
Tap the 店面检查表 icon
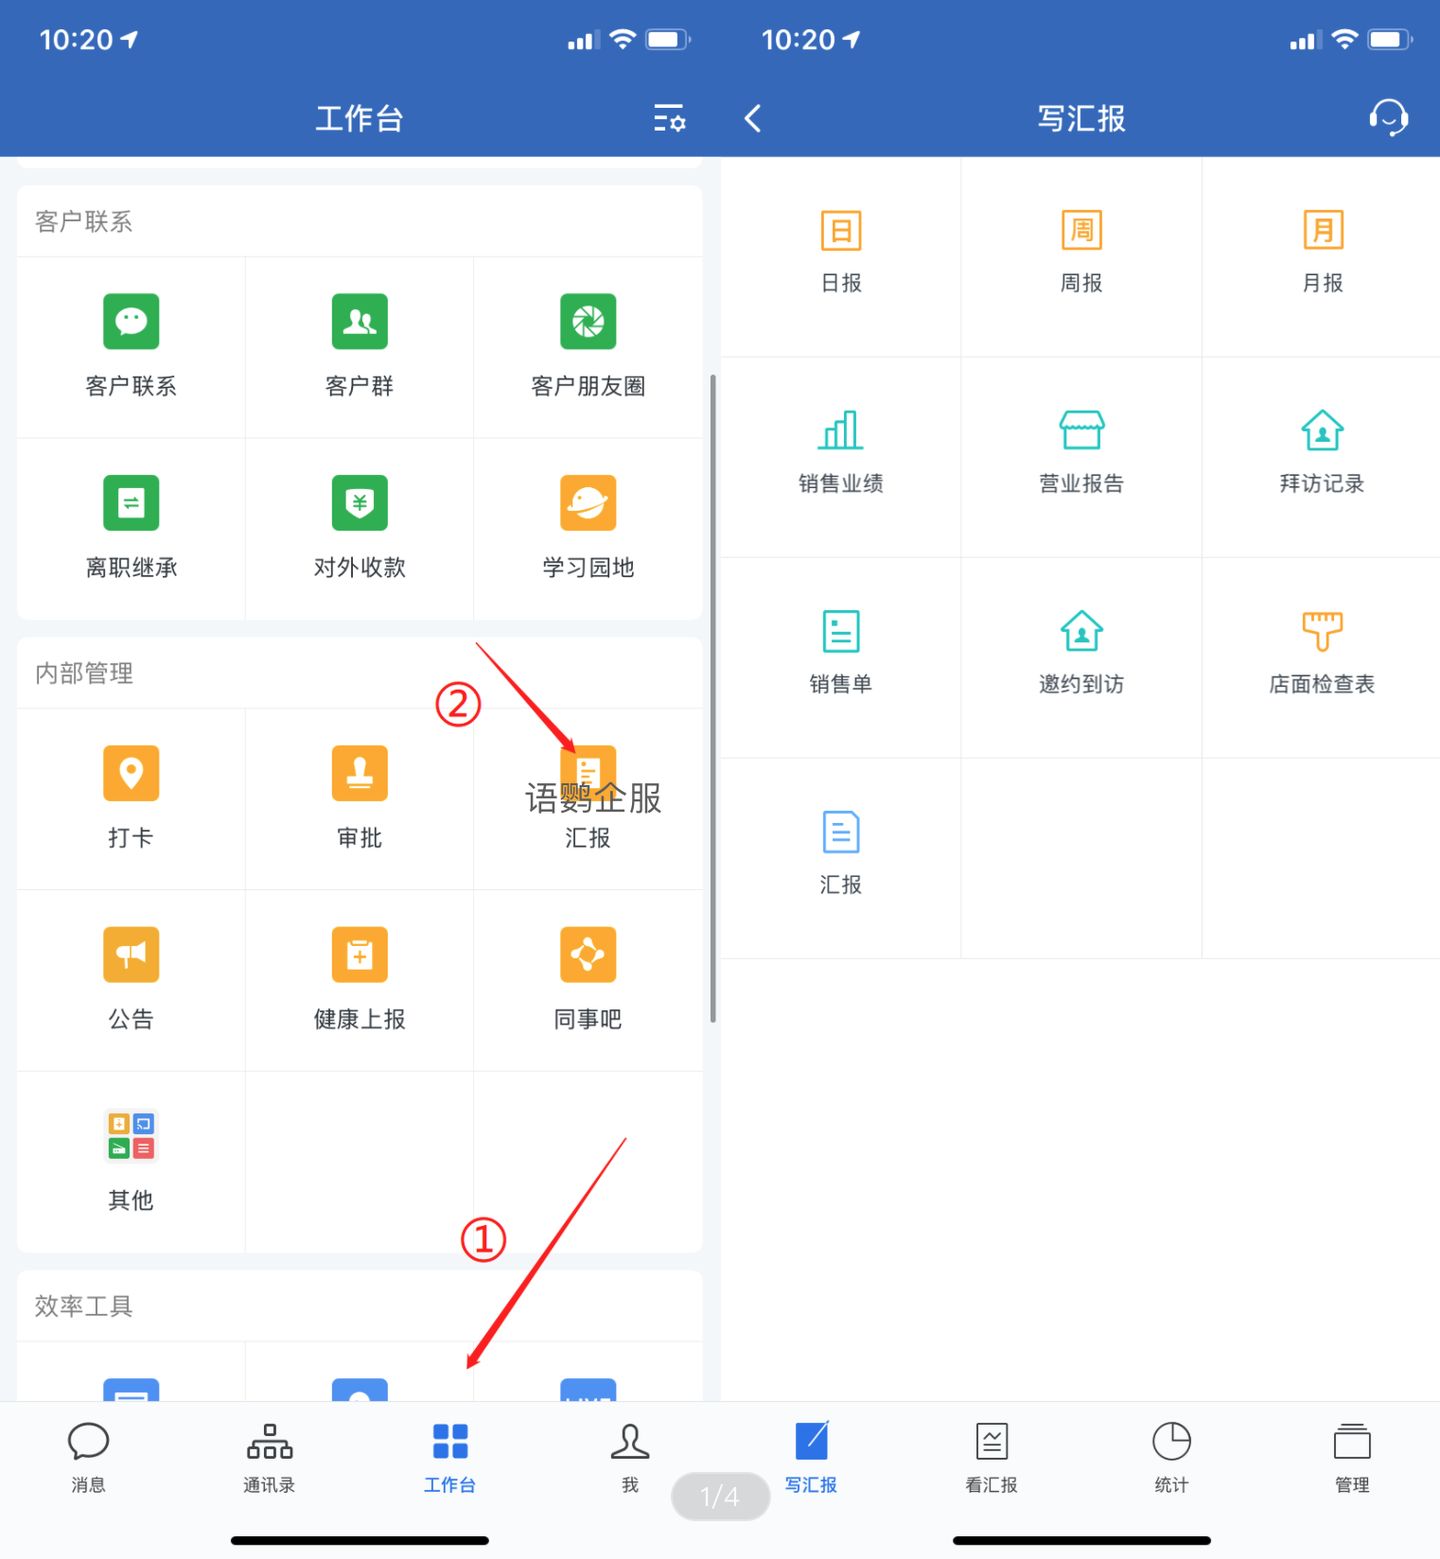1322,632
